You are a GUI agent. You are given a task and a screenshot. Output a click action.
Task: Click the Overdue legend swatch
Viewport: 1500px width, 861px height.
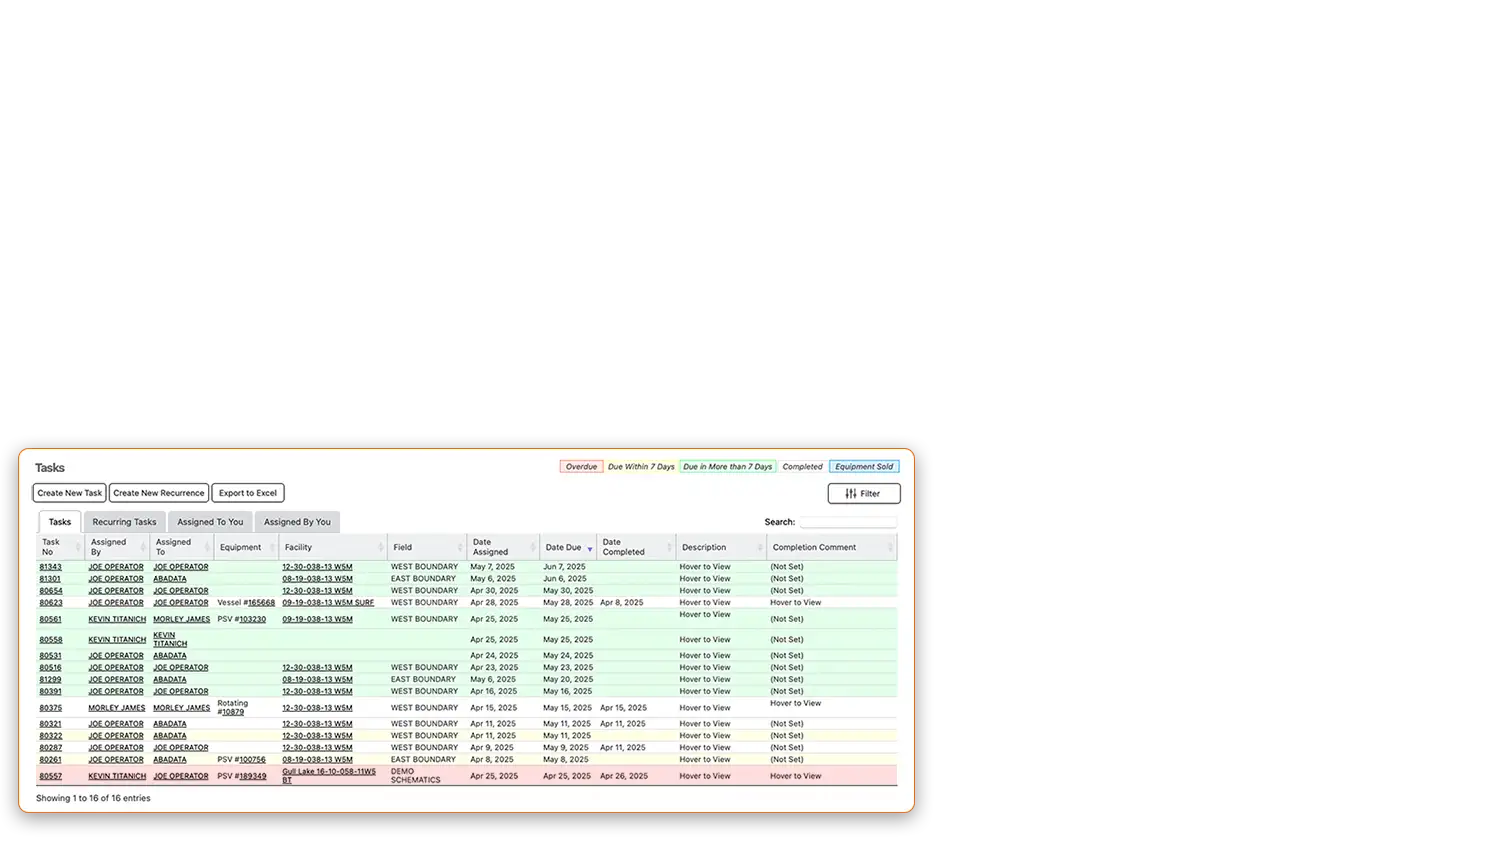[581, 467]
